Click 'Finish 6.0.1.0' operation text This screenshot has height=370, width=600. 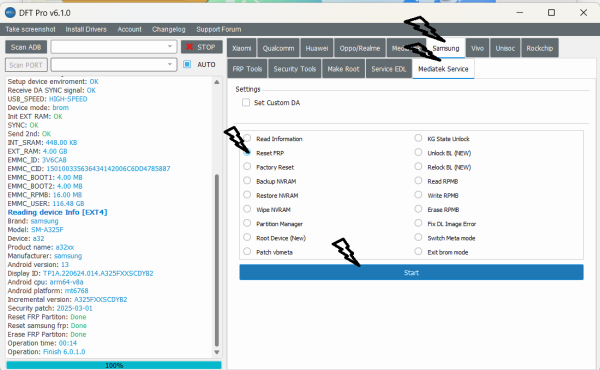point(64,352)
